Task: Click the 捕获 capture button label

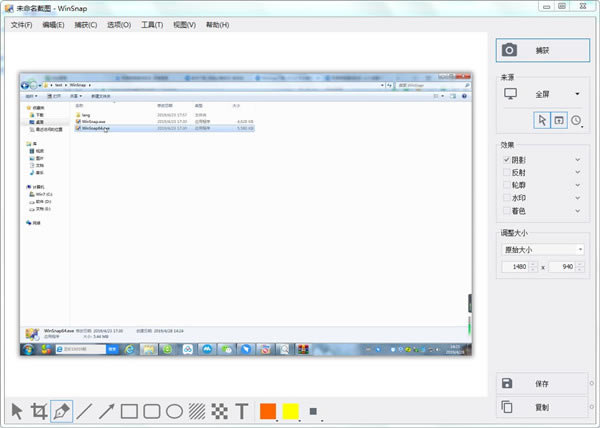Action: click(542, 50)
